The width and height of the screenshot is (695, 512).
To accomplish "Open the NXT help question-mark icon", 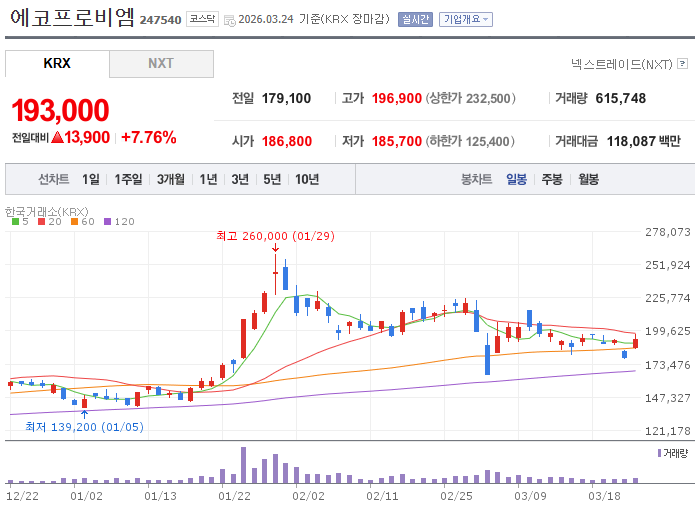I will coord(683,64).
